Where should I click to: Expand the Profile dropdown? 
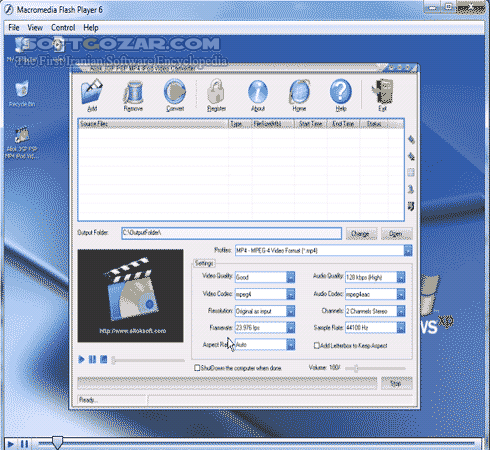point(408,250)
